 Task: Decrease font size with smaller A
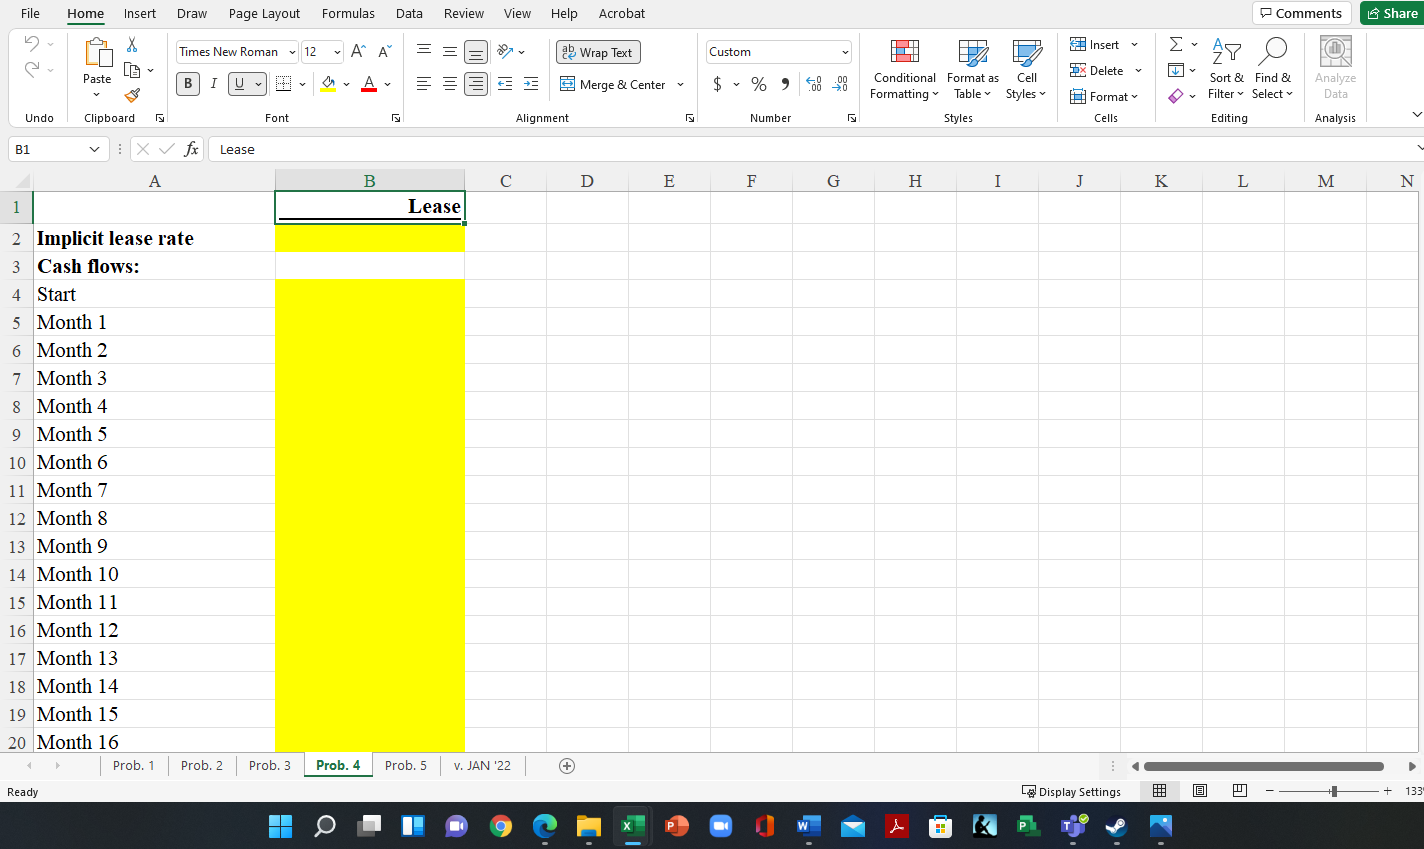(x=385, y=52)
